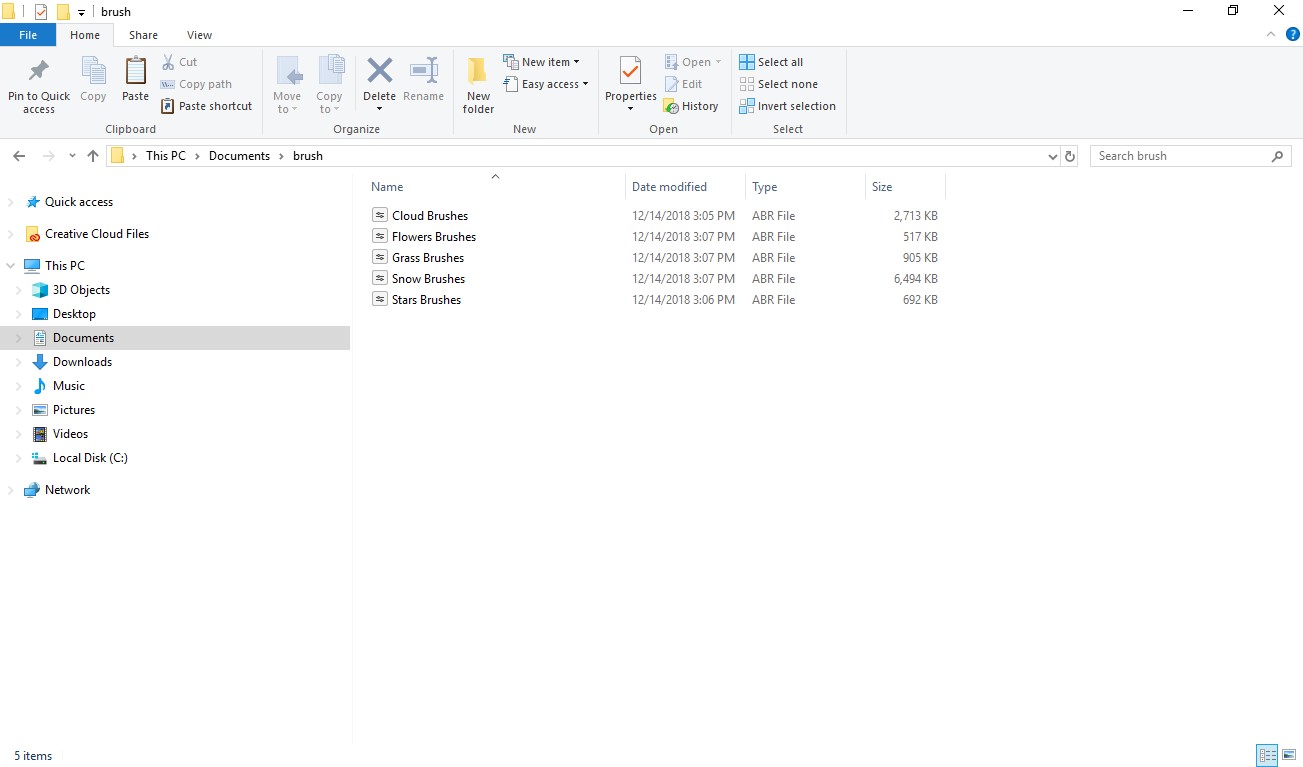This screenshot has width=1303, height=767.
Task: Click Select all in the ribbon
Action: [771, 61]
